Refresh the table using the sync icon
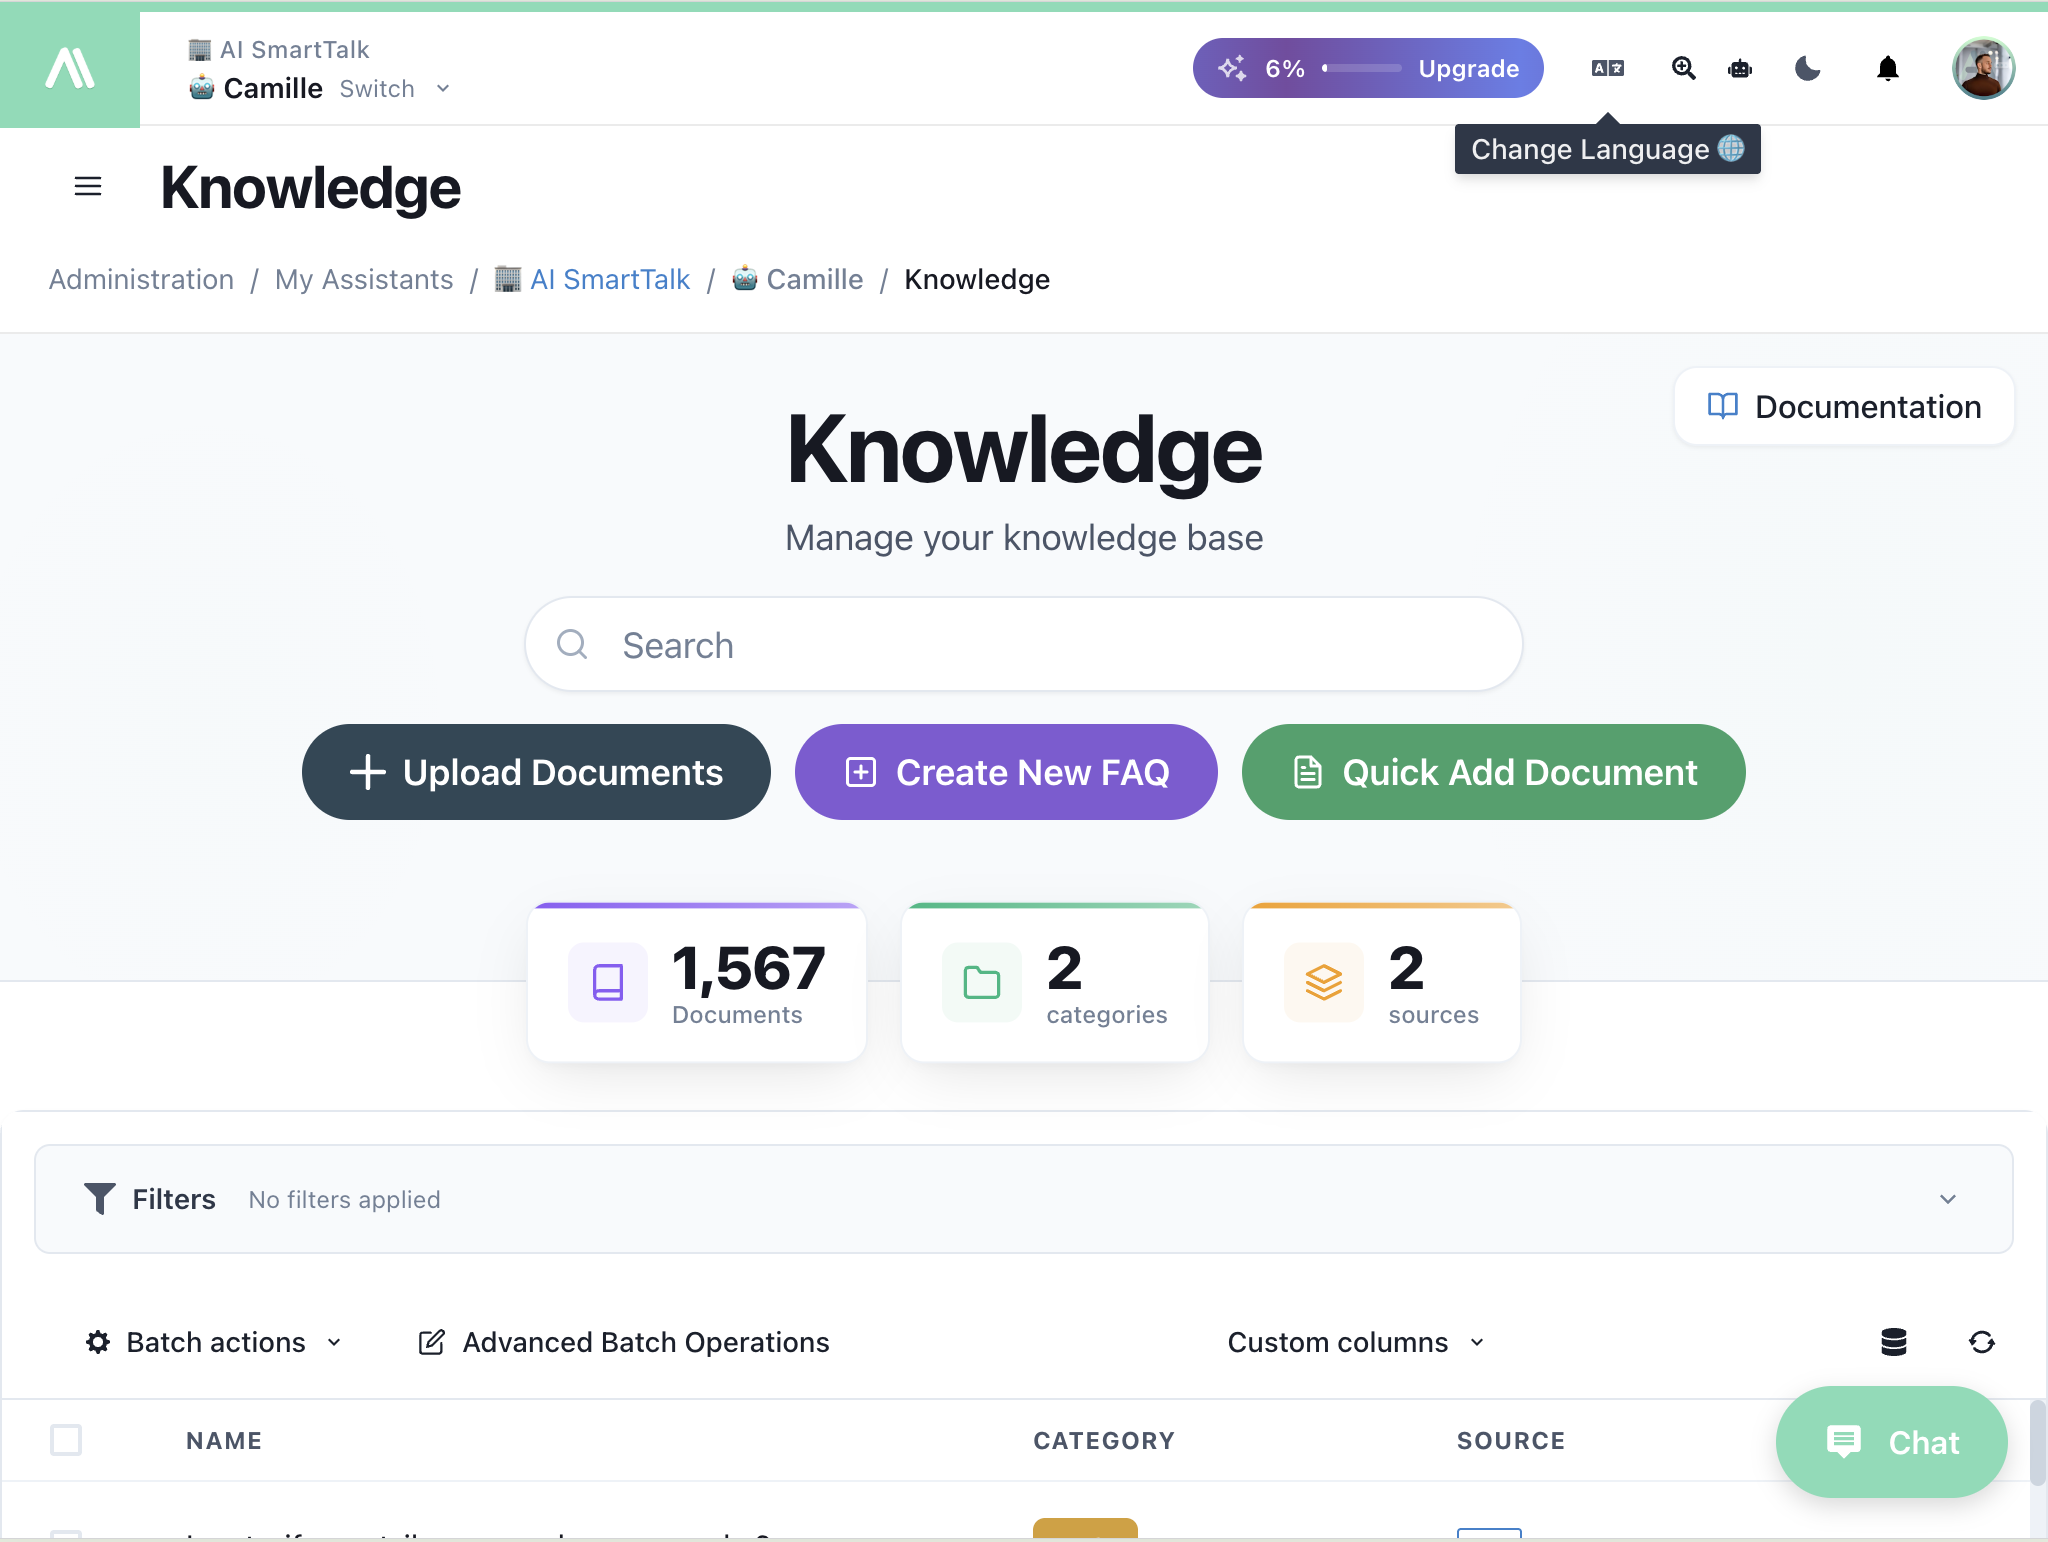Viewport: 2048px width, 1542px height. (1983, 1342)
